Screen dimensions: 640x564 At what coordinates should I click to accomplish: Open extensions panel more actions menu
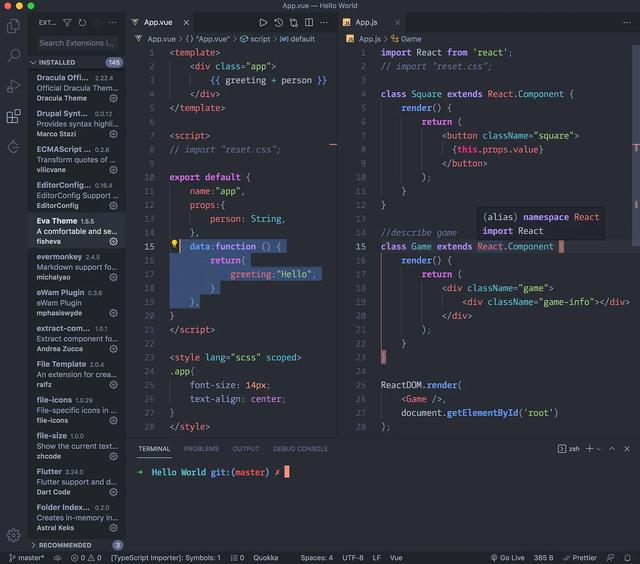tap(112, 22)
